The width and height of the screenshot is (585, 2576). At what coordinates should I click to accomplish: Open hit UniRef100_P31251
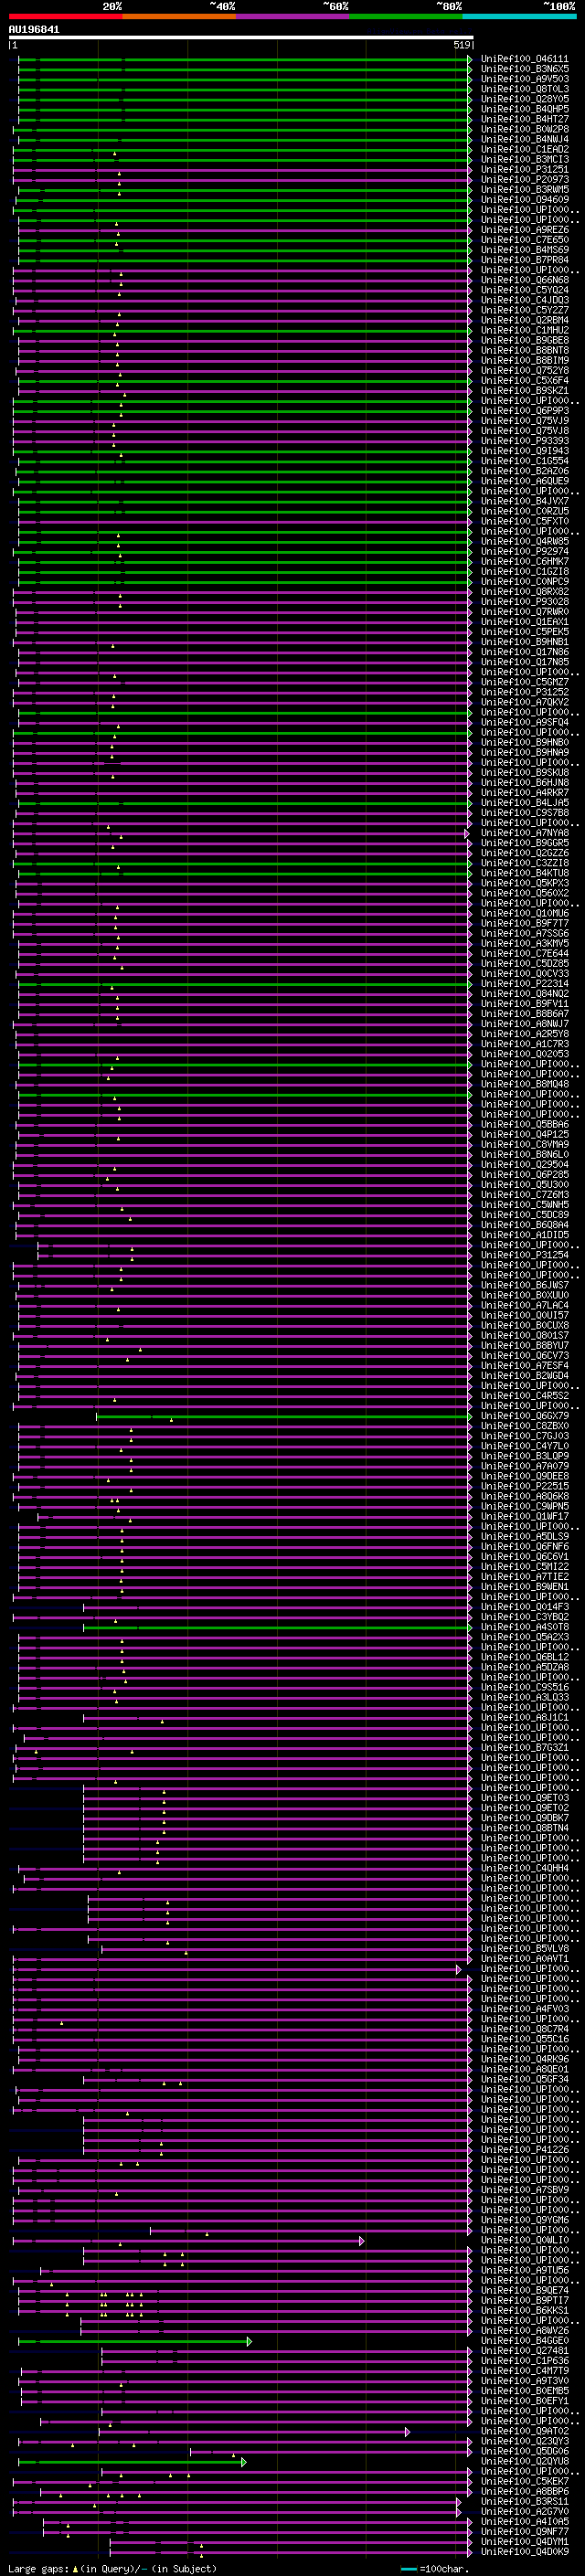pyautogui.click(x=525, y=170)
